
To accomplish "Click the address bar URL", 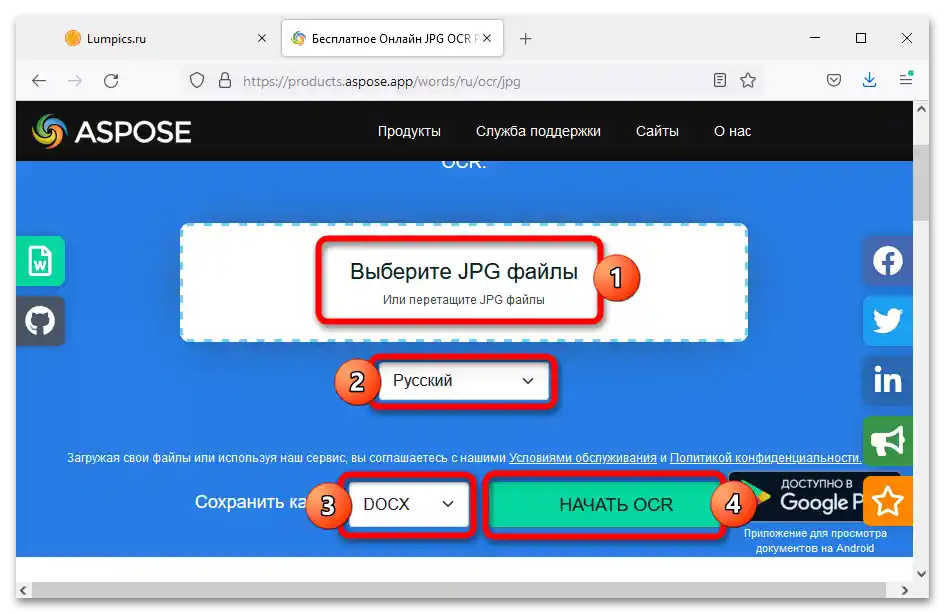I will 381,81.
